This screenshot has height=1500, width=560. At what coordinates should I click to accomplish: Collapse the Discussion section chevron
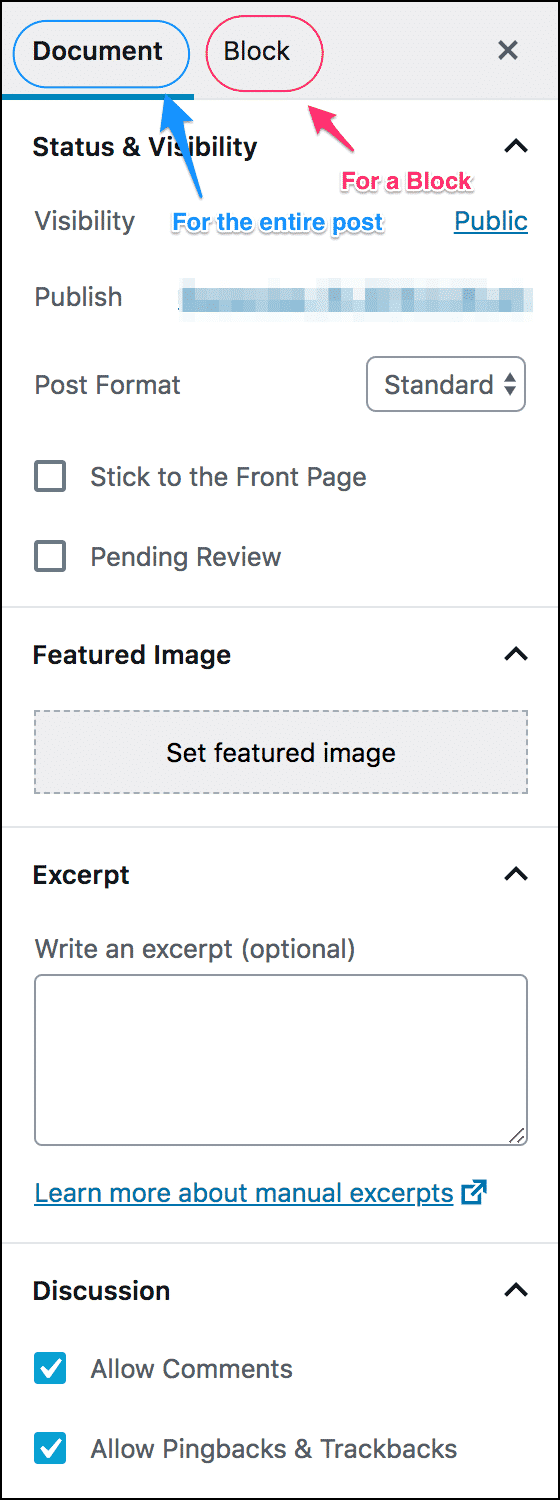[x=515, y=1291]
